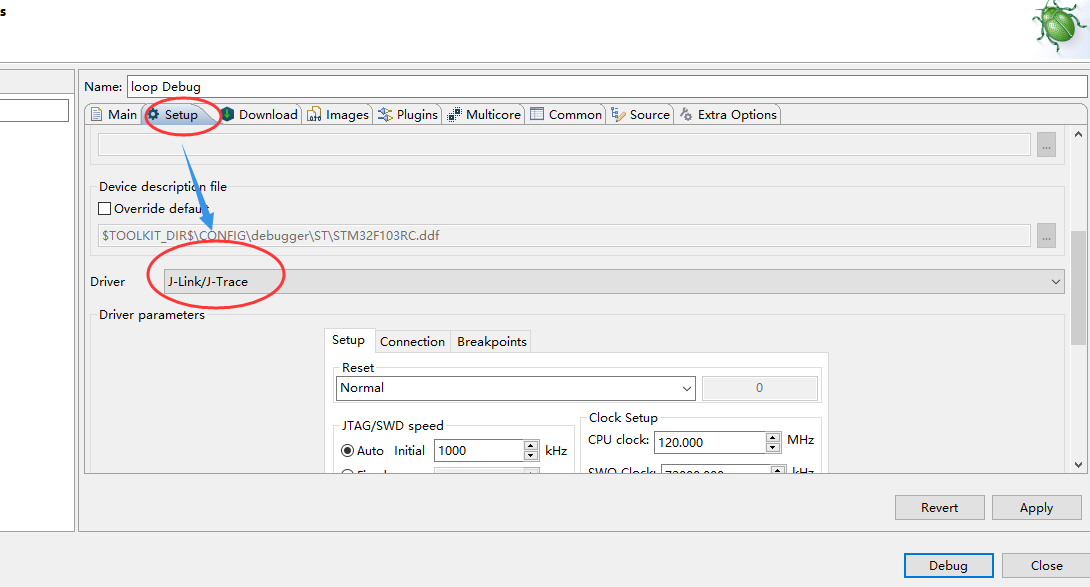Click the ladybug debugger icon
1090x587 pixels.
point(1057,27)
